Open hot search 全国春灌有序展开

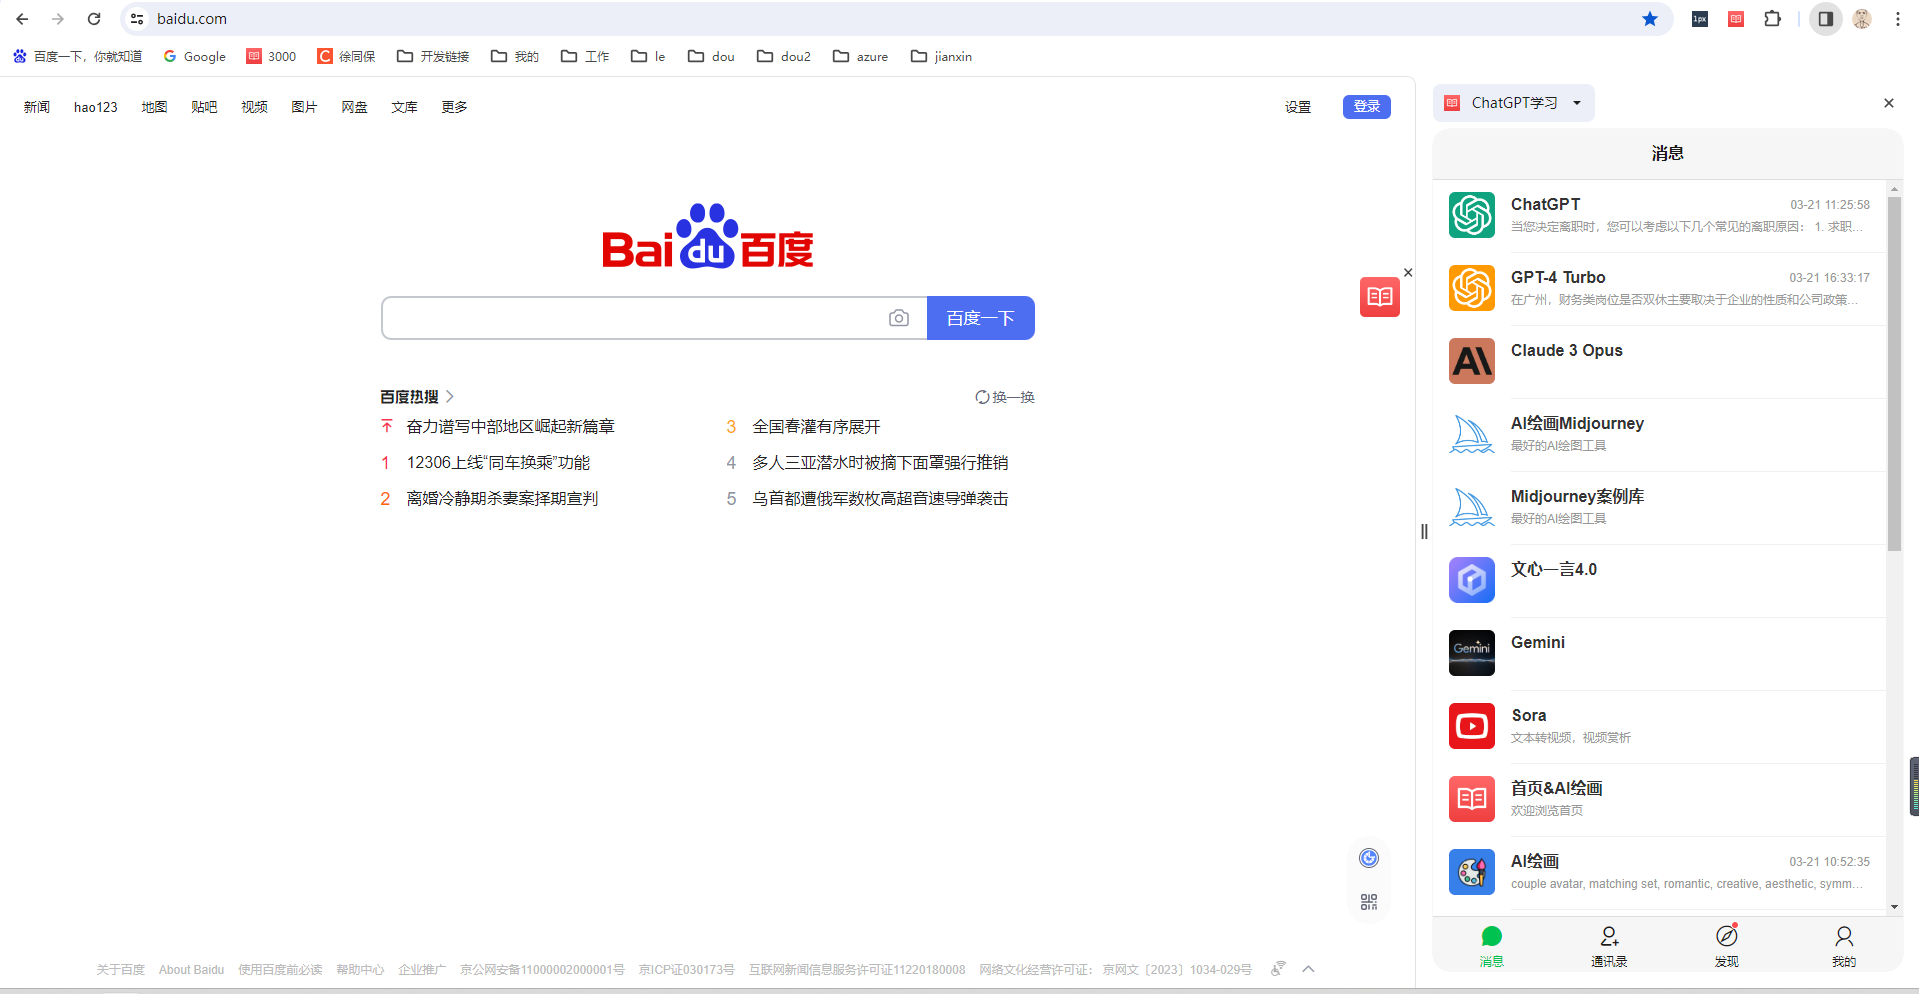pyautogui.click(x=816, y=427)
